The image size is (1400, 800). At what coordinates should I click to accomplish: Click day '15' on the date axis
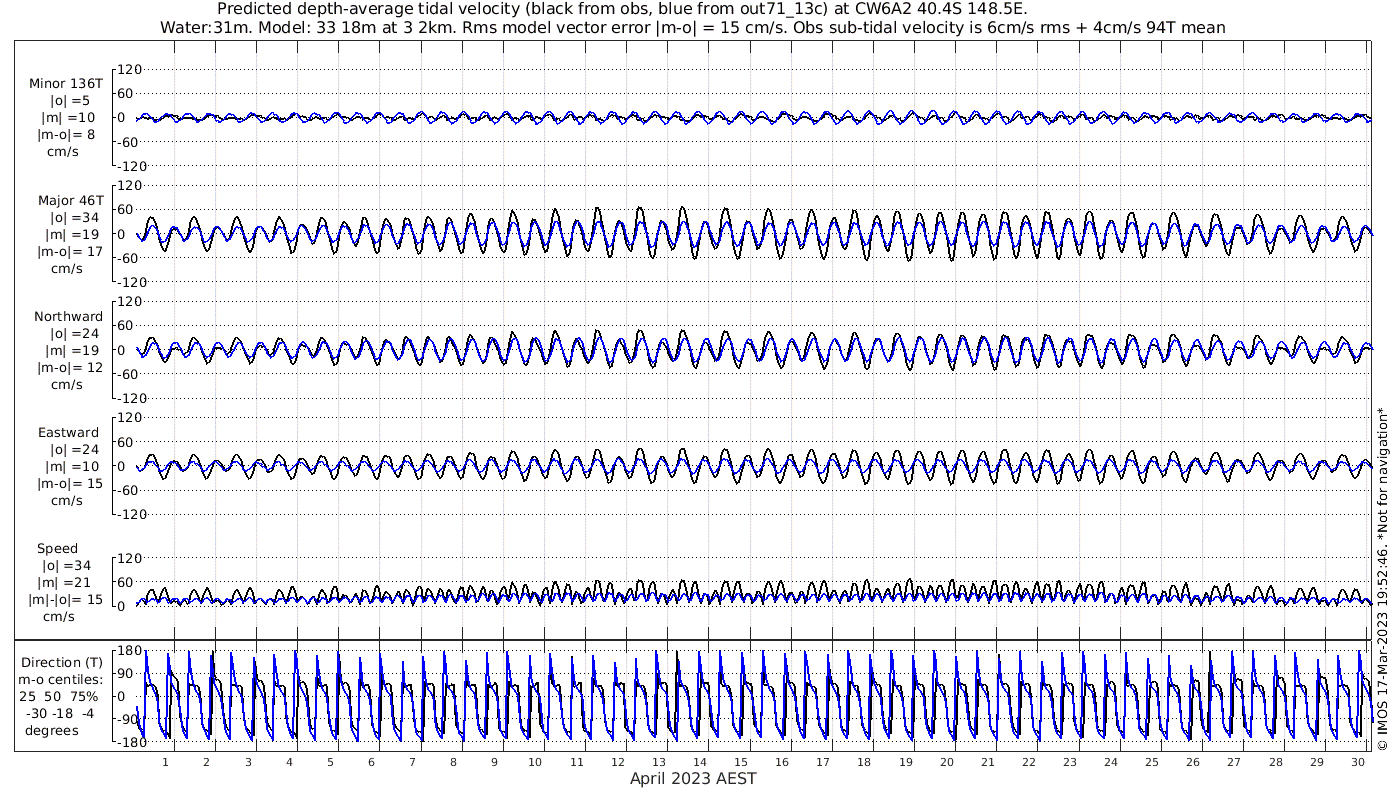741,762
